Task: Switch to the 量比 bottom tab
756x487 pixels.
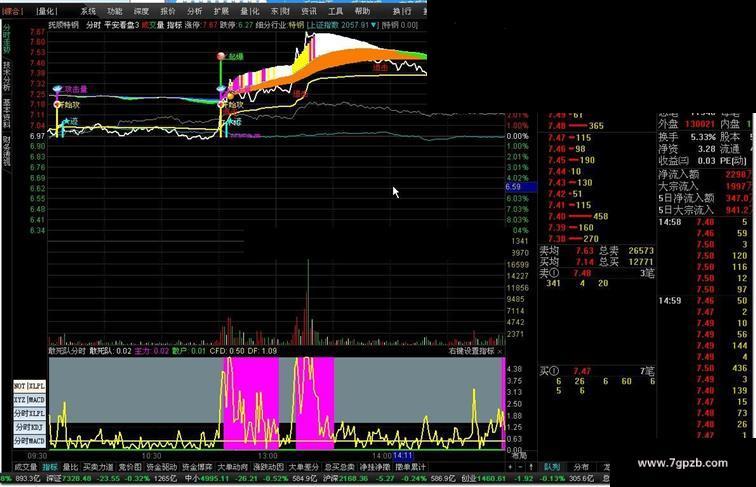Action: (x=70, y=467)
